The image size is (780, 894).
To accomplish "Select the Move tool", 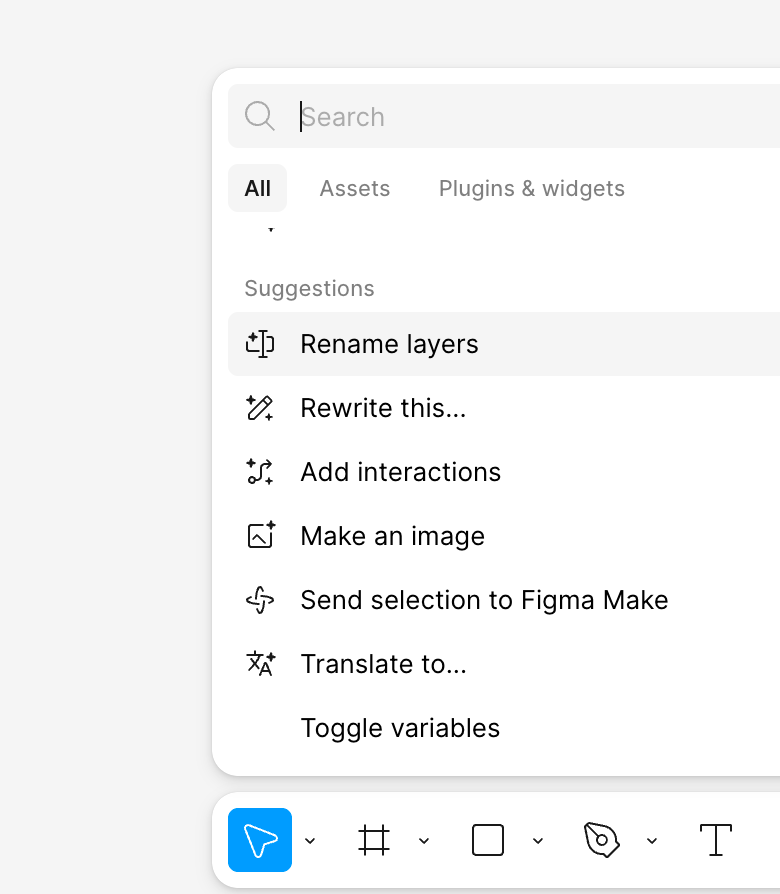I will 260,840.
